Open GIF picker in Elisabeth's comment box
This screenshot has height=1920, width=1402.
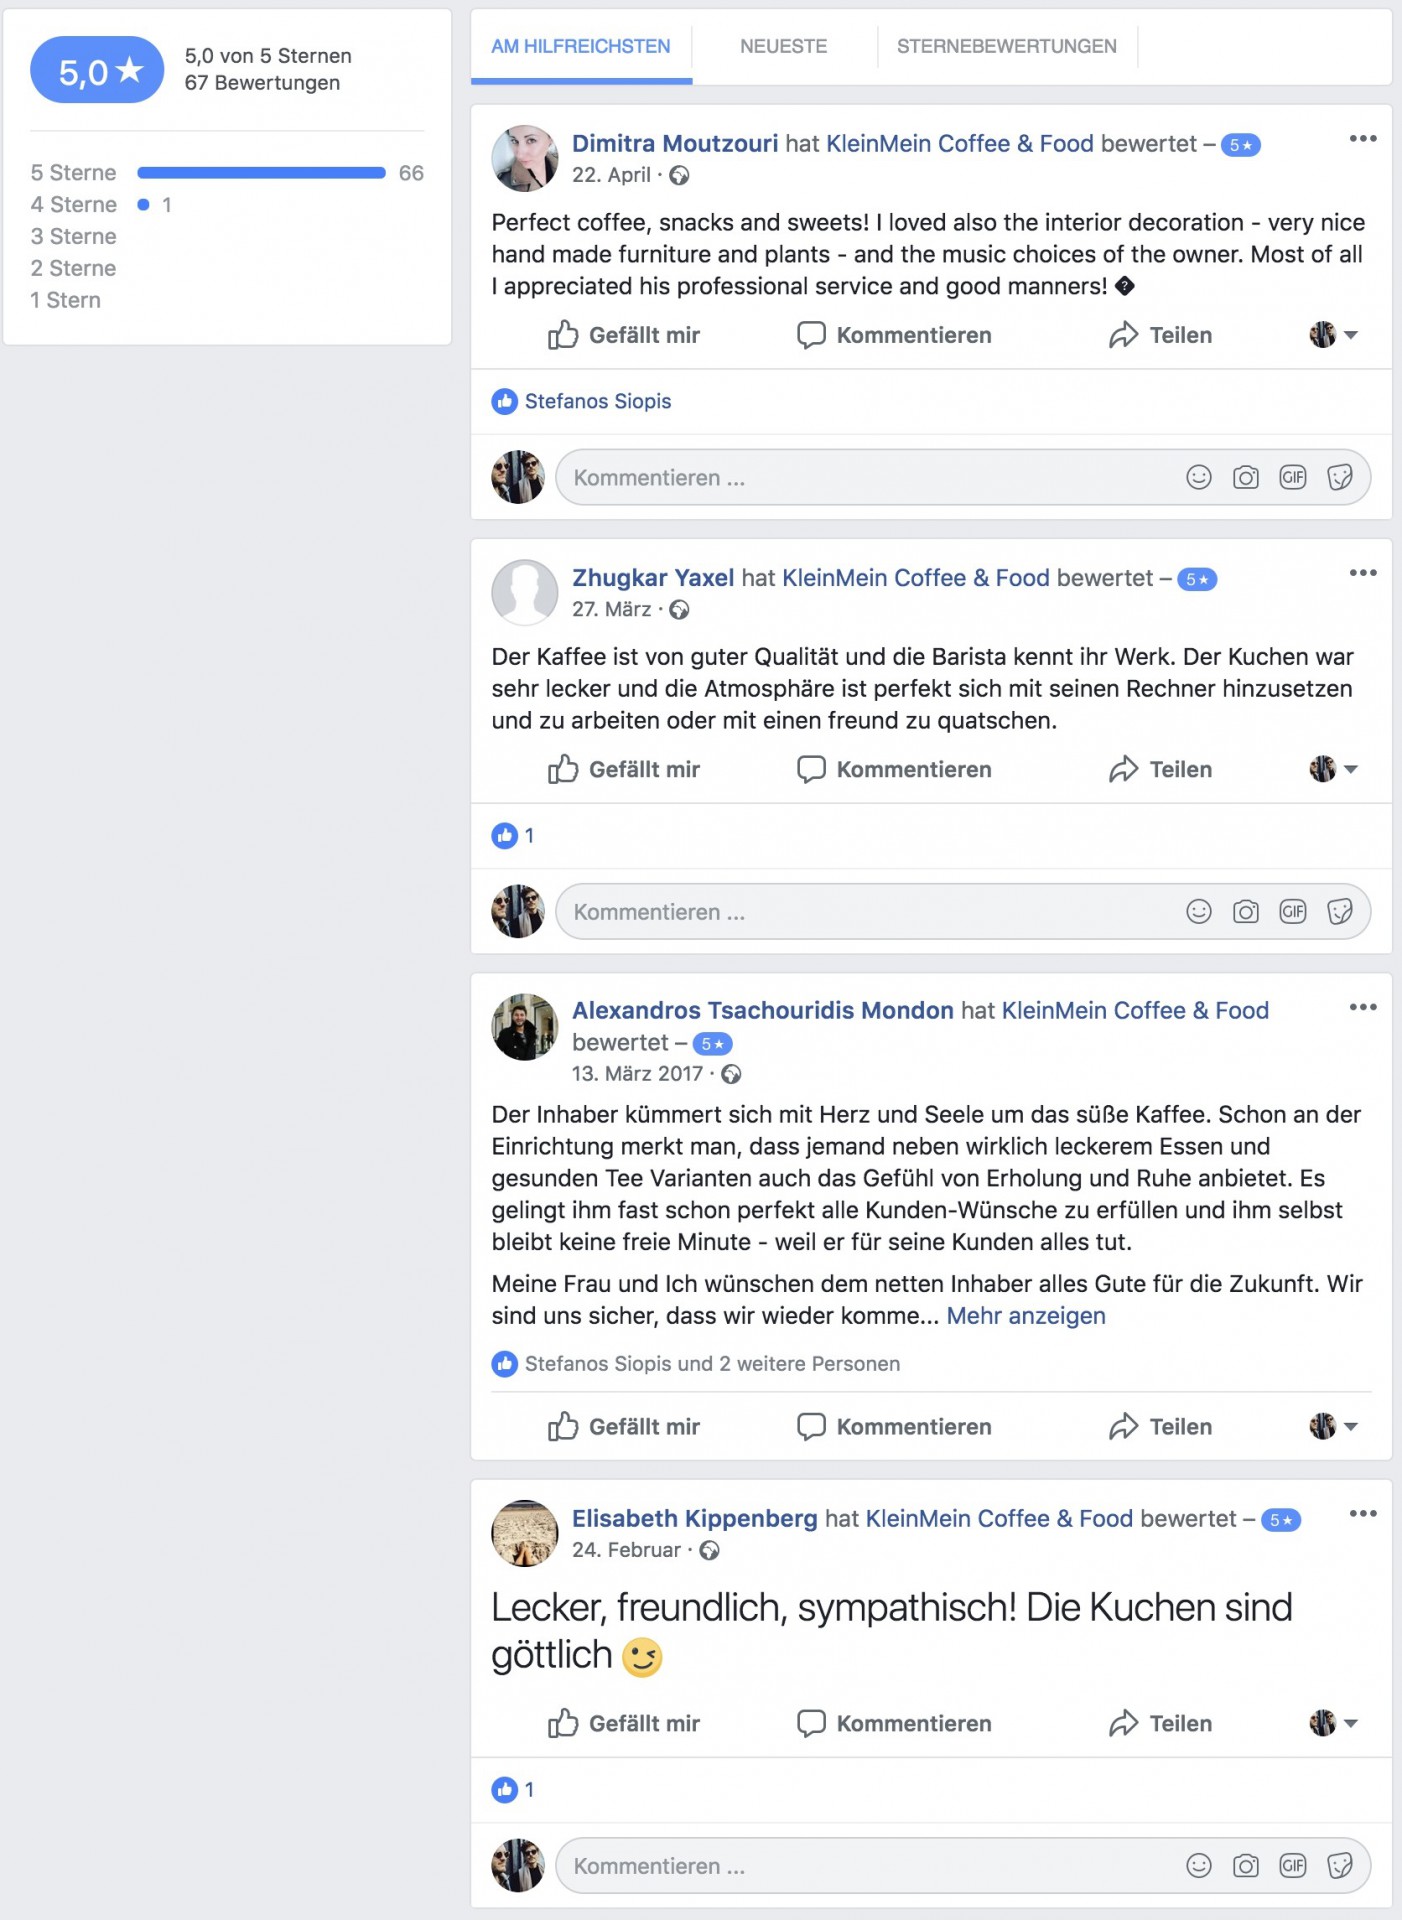point(1292,1866)
